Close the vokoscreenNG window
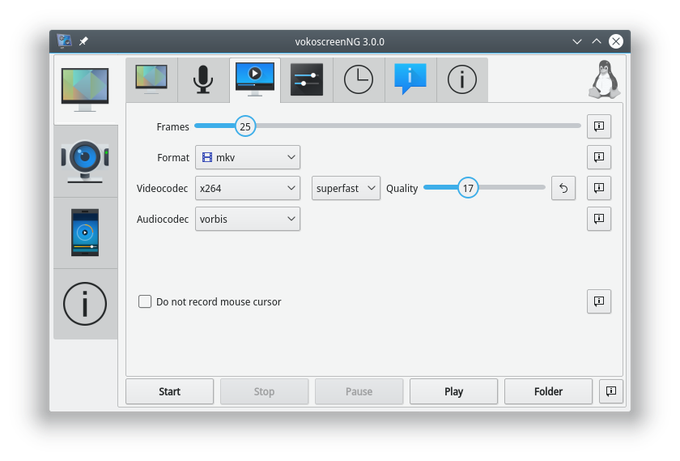This screenshot has width=680, height=461. point(616,41)
